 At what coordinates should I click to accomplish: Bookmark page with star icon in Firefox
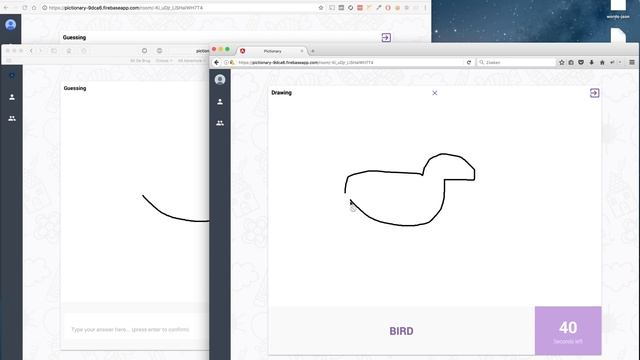click(562, 62)
